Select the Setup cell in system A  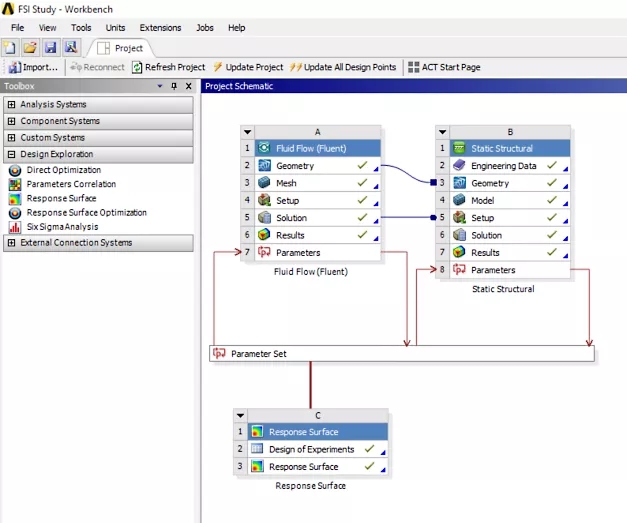[317, 200]
